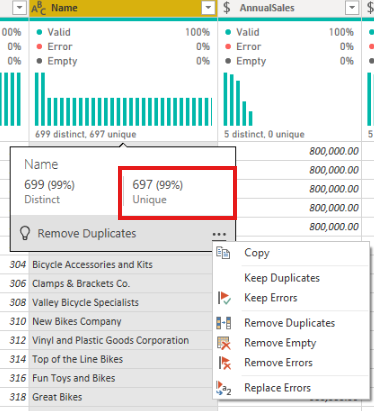Open the AnnualSales column filter dropdown
This screenshot has height=411, width=374.
point(352,8)
